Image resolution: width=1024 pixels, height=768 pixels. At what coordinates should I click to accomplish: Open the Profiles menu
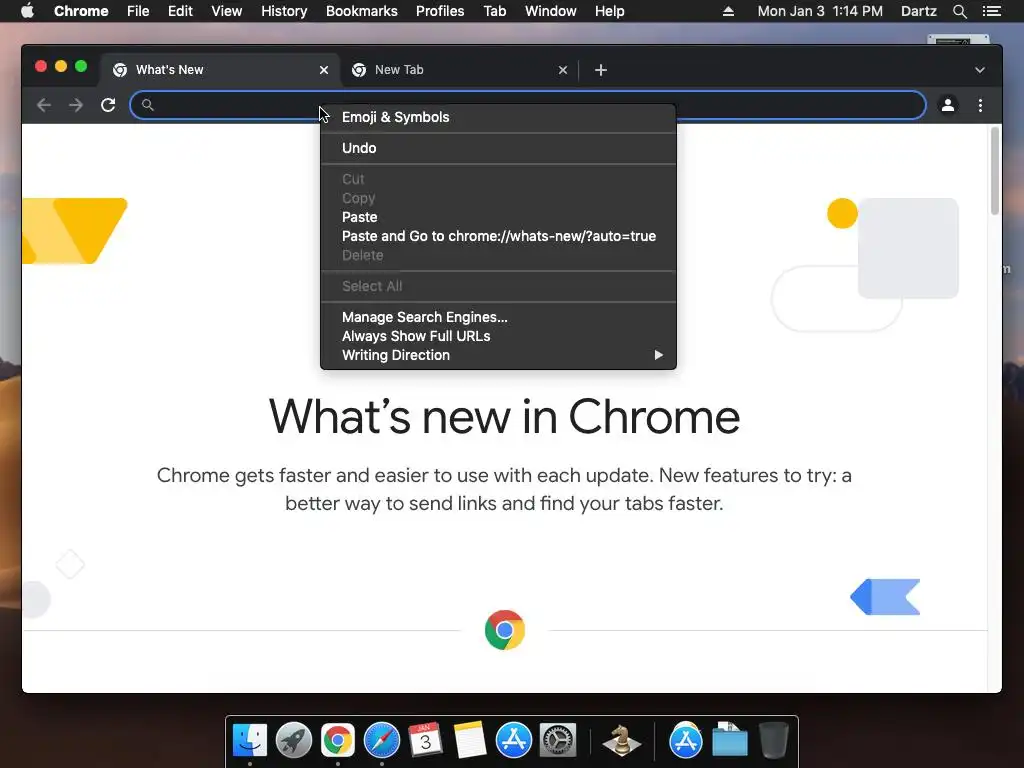click(440, 11)
